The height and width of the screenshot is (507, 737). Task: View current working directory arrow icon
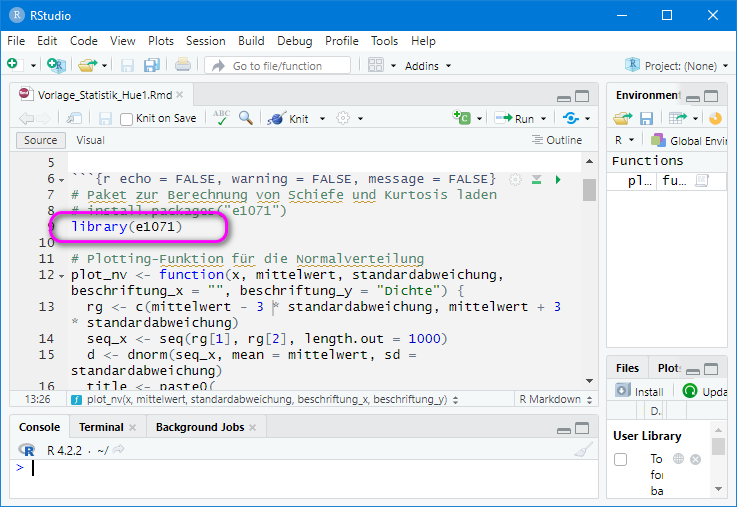[x=119, y=450]
